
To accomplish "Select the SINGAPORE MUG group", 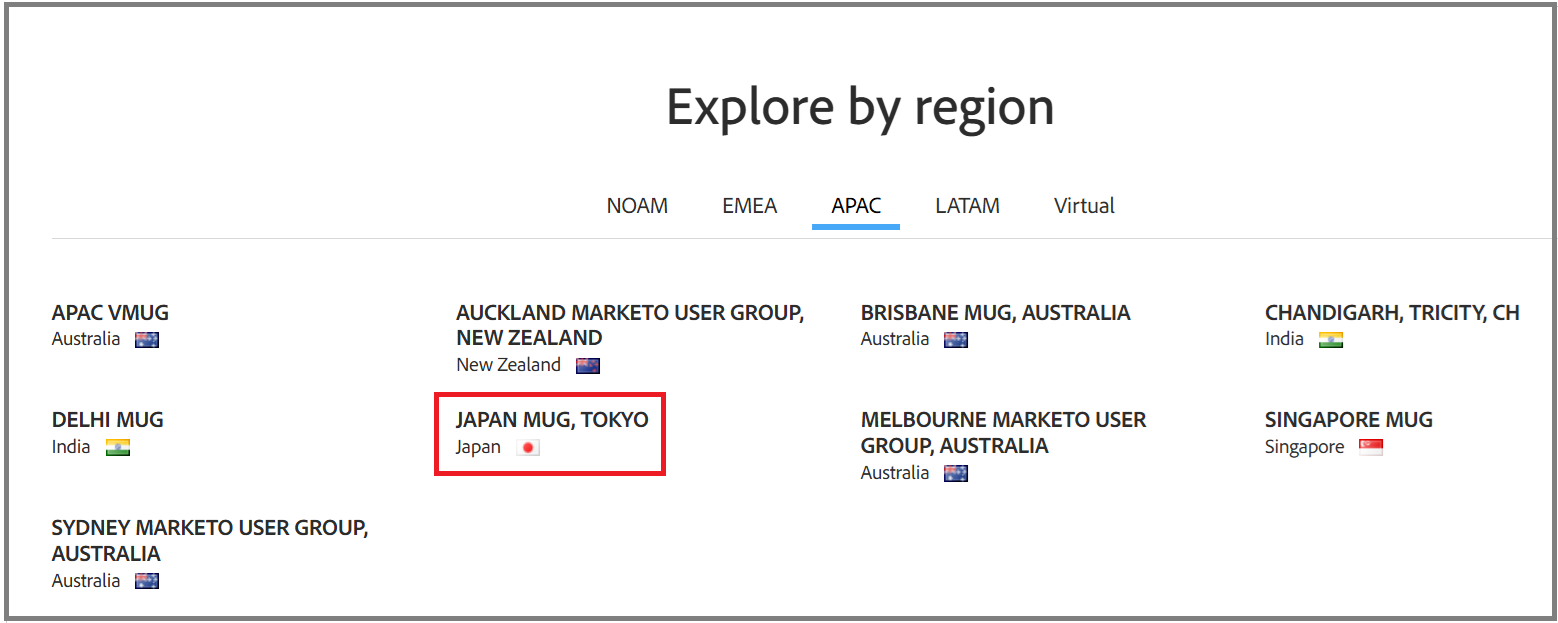I will click(x=1349, y=419).
